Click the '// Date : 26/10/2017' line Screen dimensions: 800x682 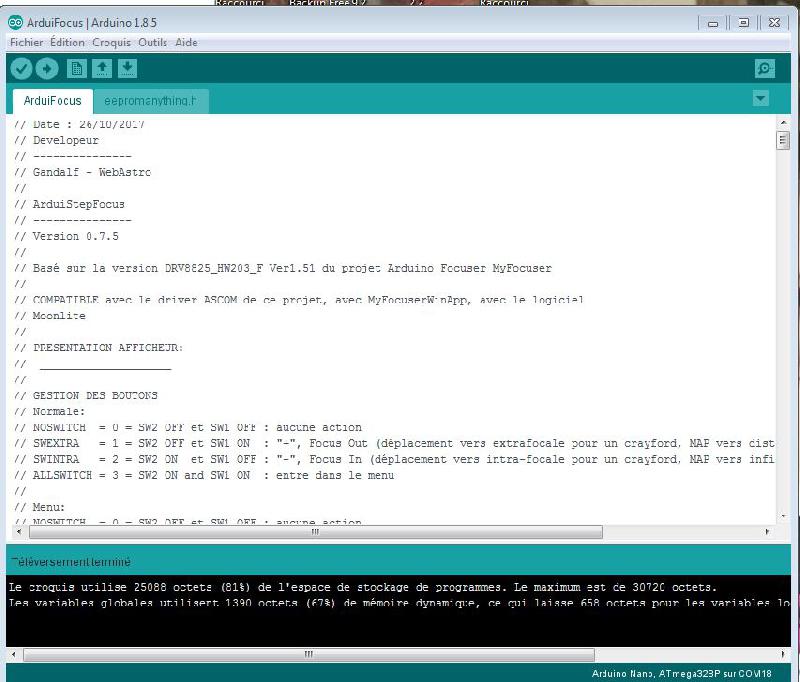click(x=80, y=124)
